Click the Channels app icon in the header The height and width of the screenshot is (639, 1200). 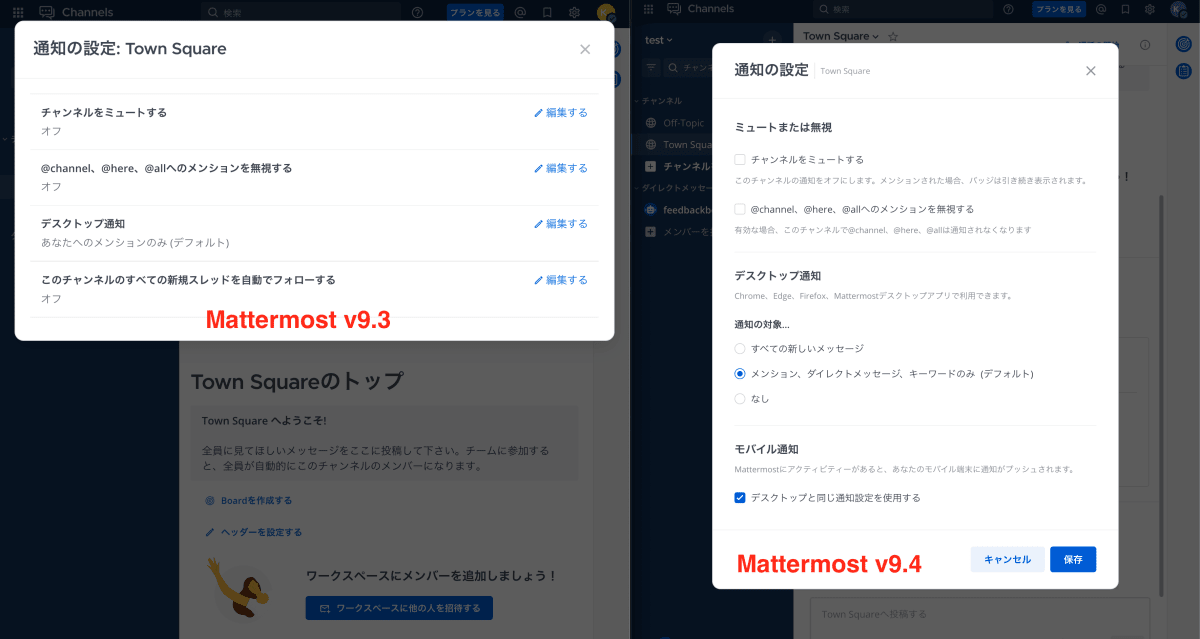pos(677,9)
